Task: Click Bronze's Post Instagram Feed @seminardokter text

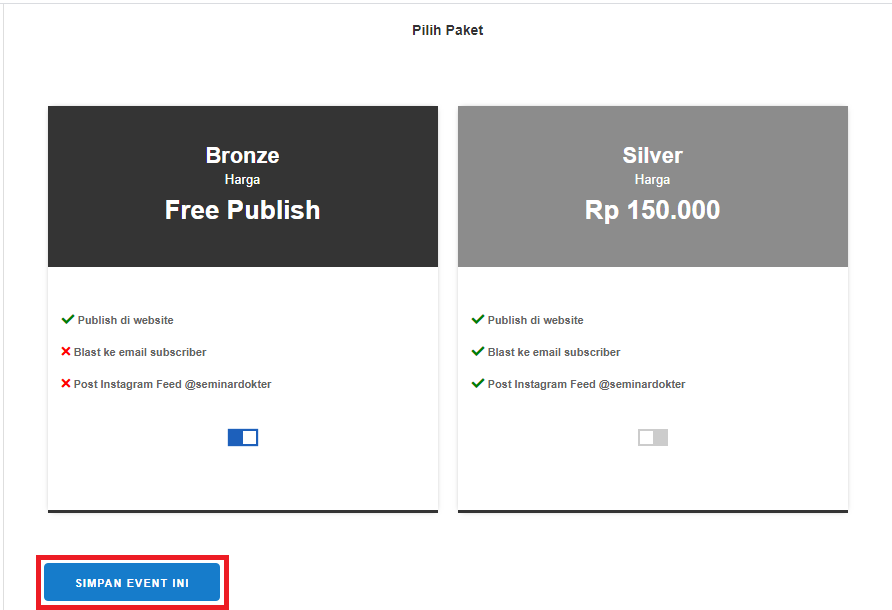Action: 172,384
